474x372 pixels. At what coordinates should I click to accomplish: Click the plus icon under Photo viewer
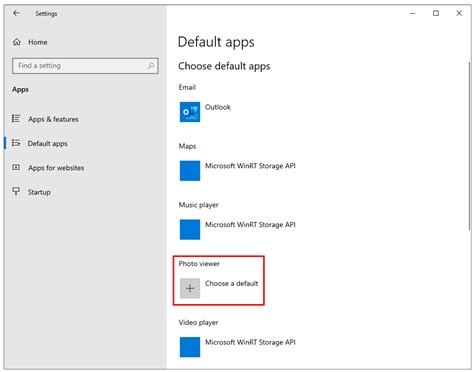(x=190, y=288)
